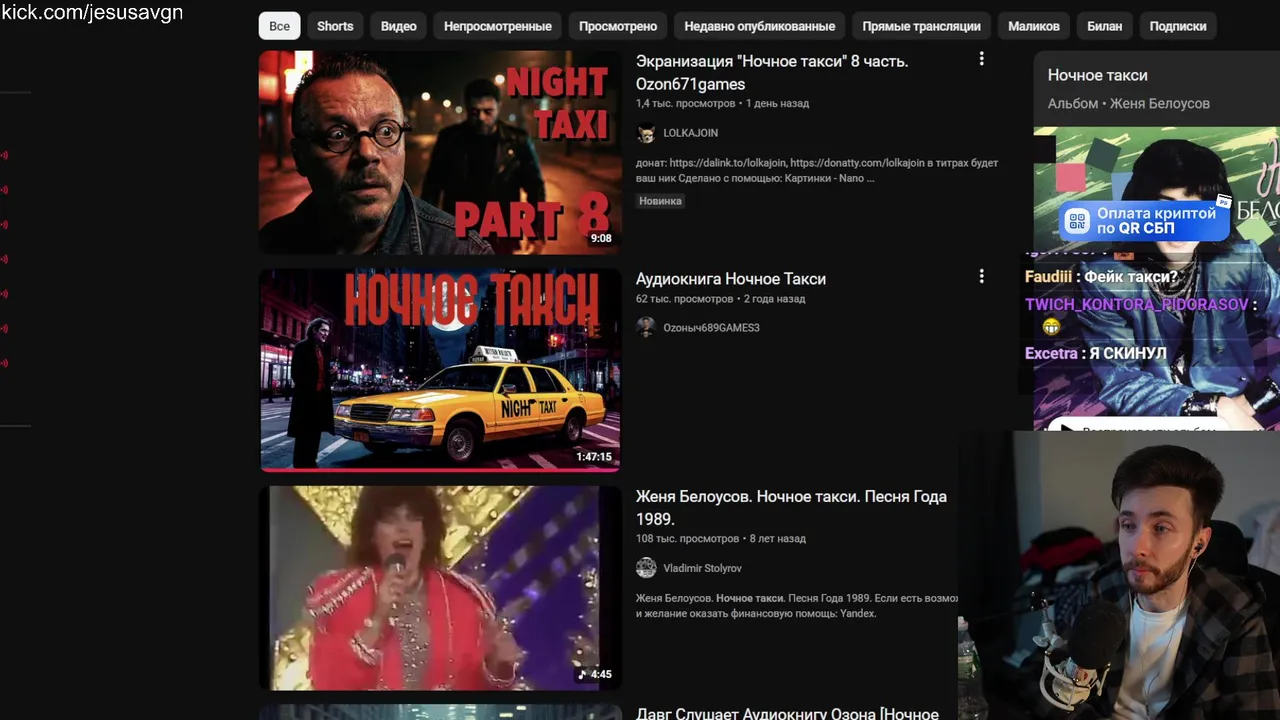Select 'Недавно опубликованные' filter chip

(760, 26)
